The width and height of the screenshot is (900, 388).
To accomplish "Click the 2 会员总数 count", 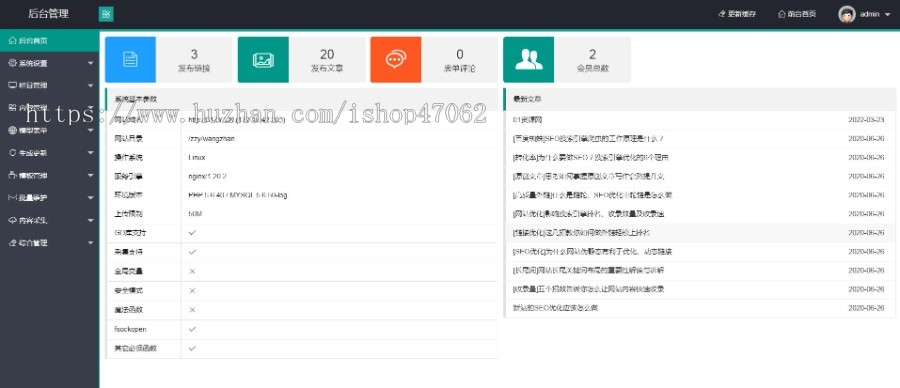I will point(592,55).
